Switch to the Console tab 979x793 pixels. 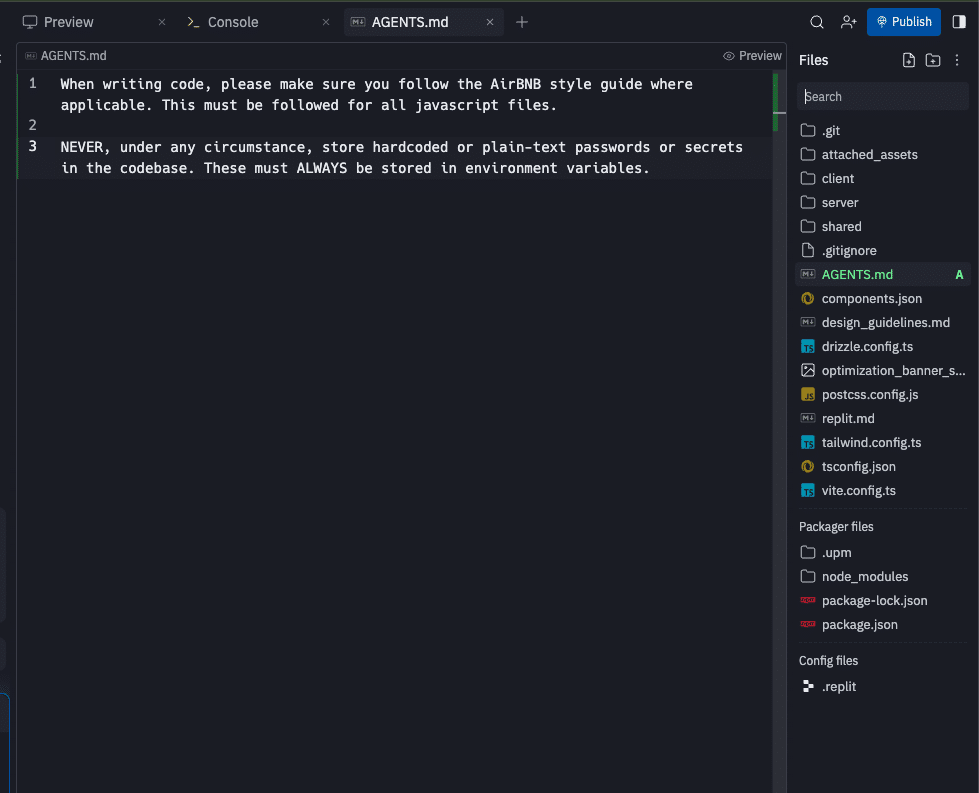tap(232, 22)
